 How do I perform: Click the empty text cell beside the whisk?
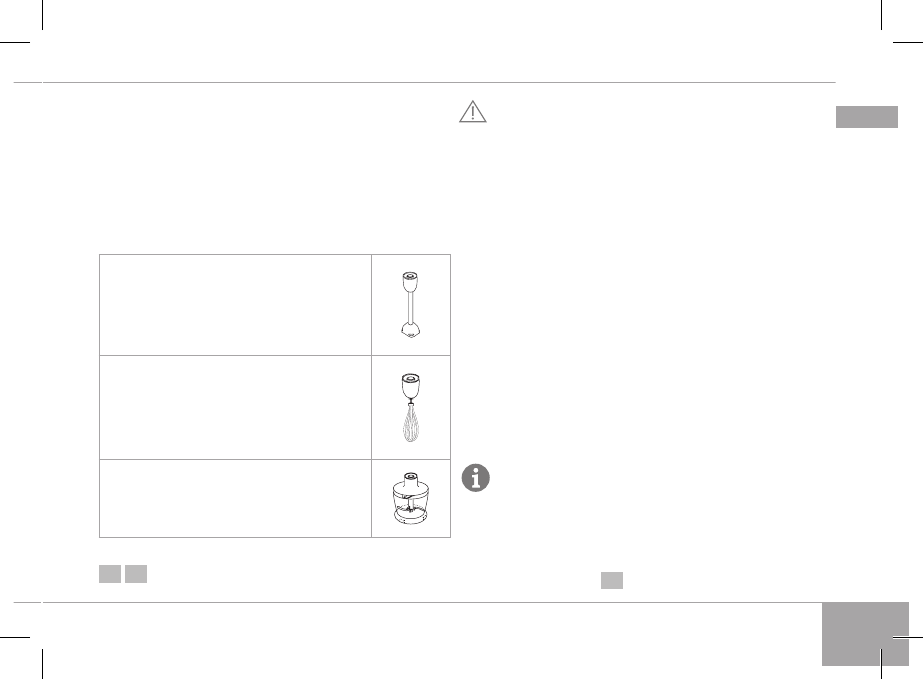235,406
